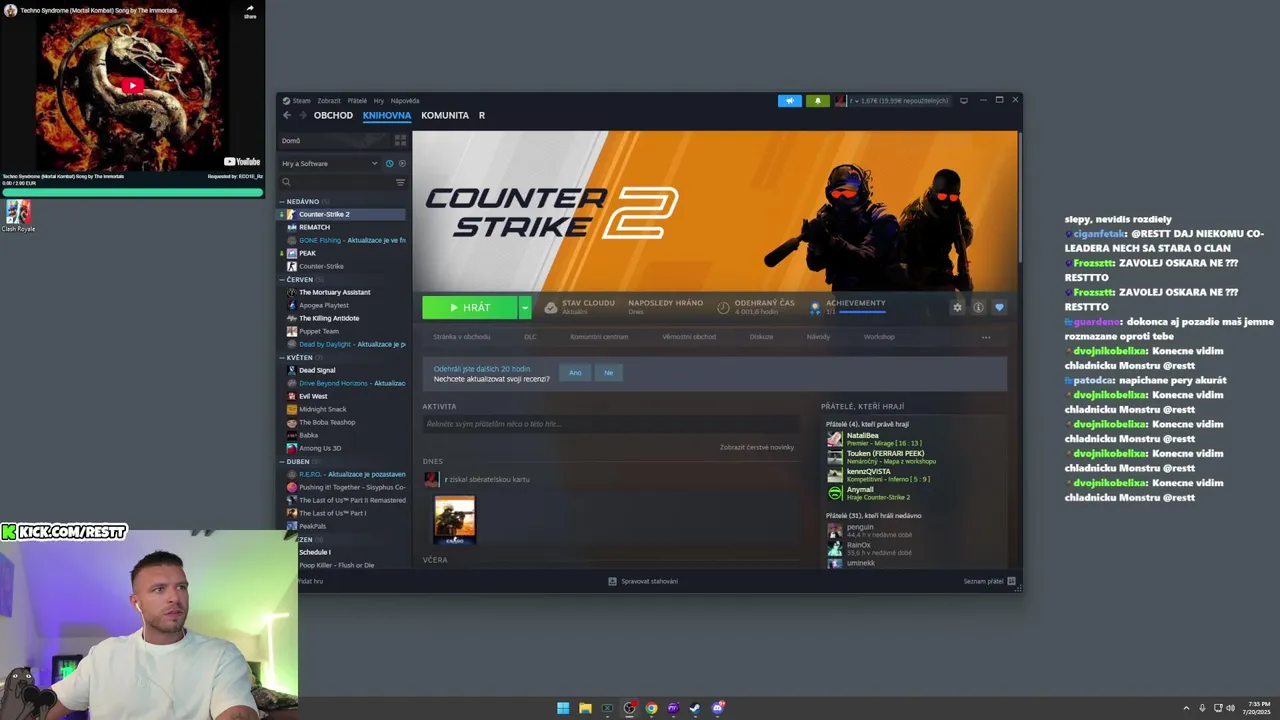Image resolution: width=1280 pixels, height=720 pixels.
Task: Click the 'Zobrazit čerstvé novinky' link
Action: tap(757, 447)
